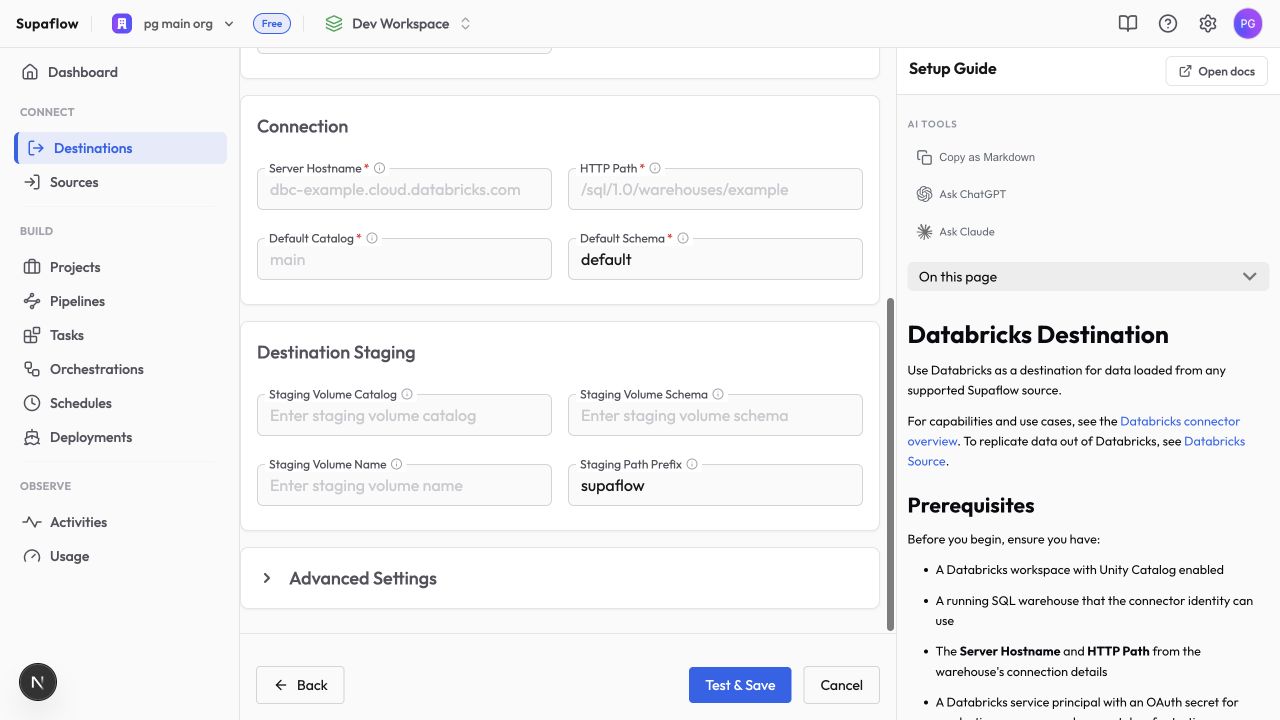Open the settings gear icon
1280x720 pixels.
click(1208, 23)
